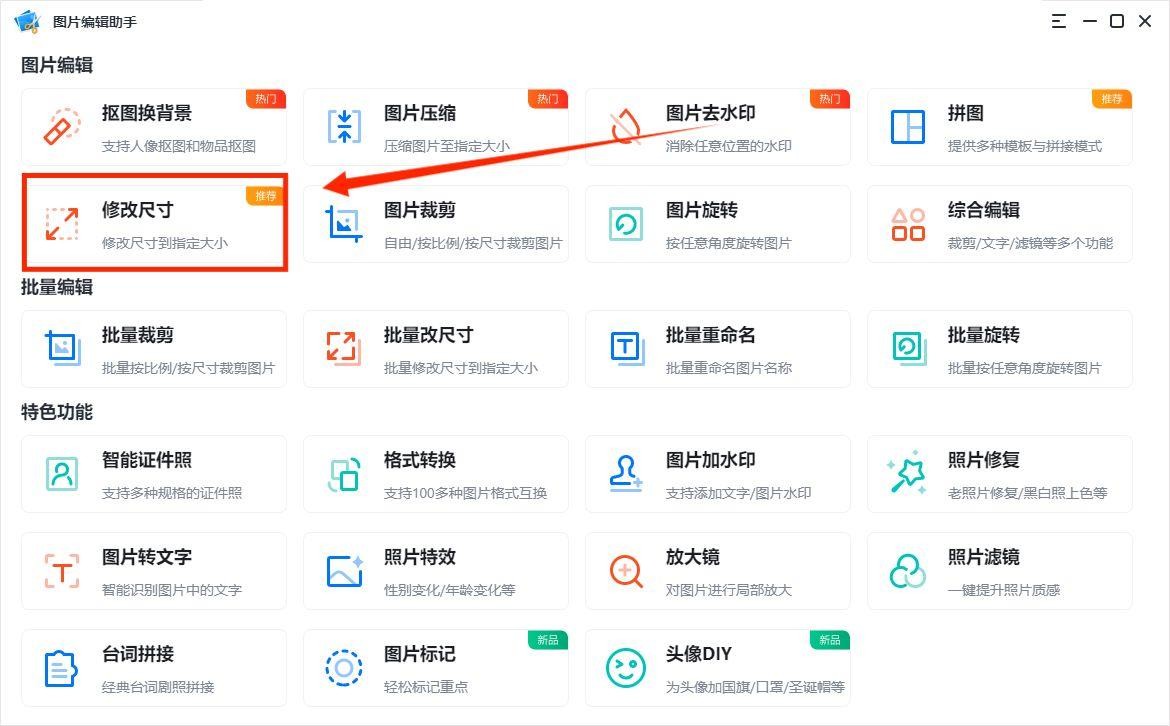Image resolution: width=1170 pixels, height=726 pixels.
Task: Open the hamburger menu in title bar
Action: click(x=1058, y=20)
